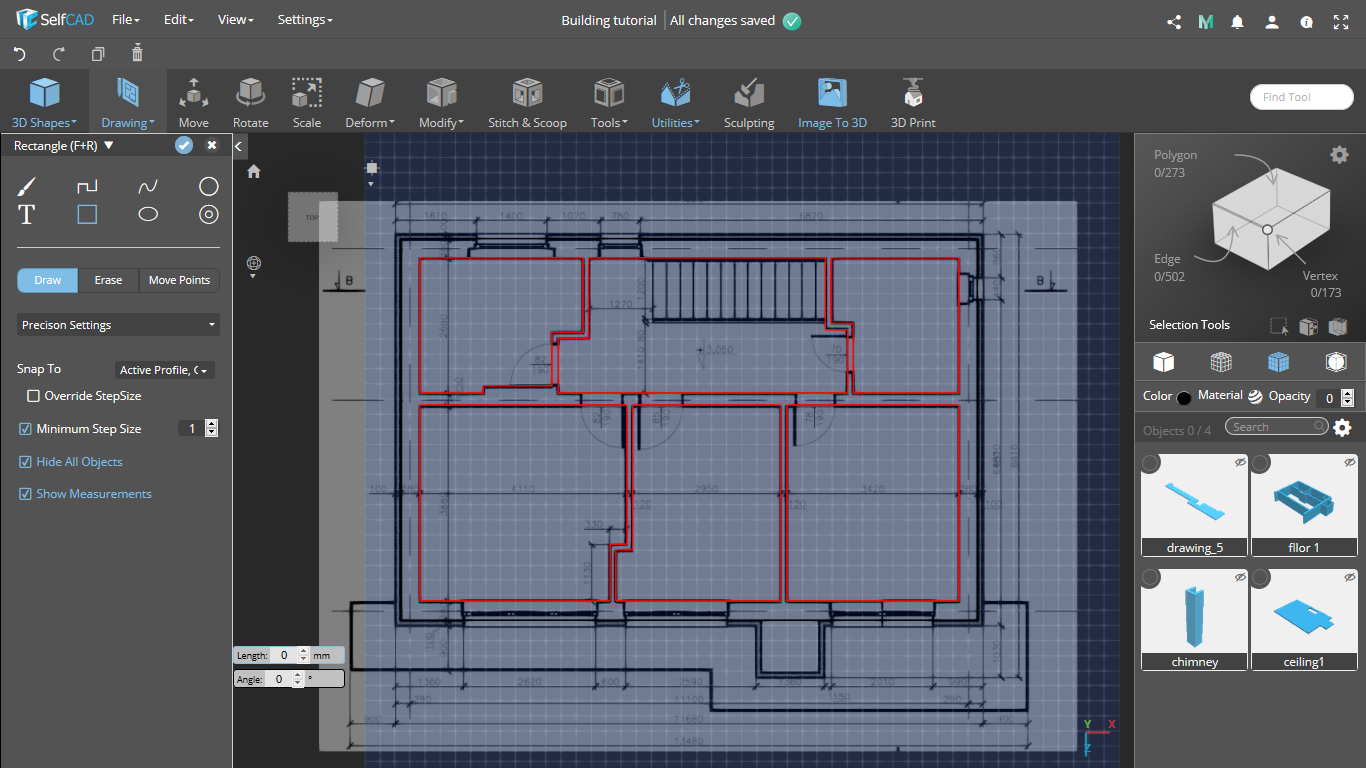Click the Undo arrow icon
The height and width of the screenshot is (768, 1366).
pyautogui.click(x=19, y=54)
